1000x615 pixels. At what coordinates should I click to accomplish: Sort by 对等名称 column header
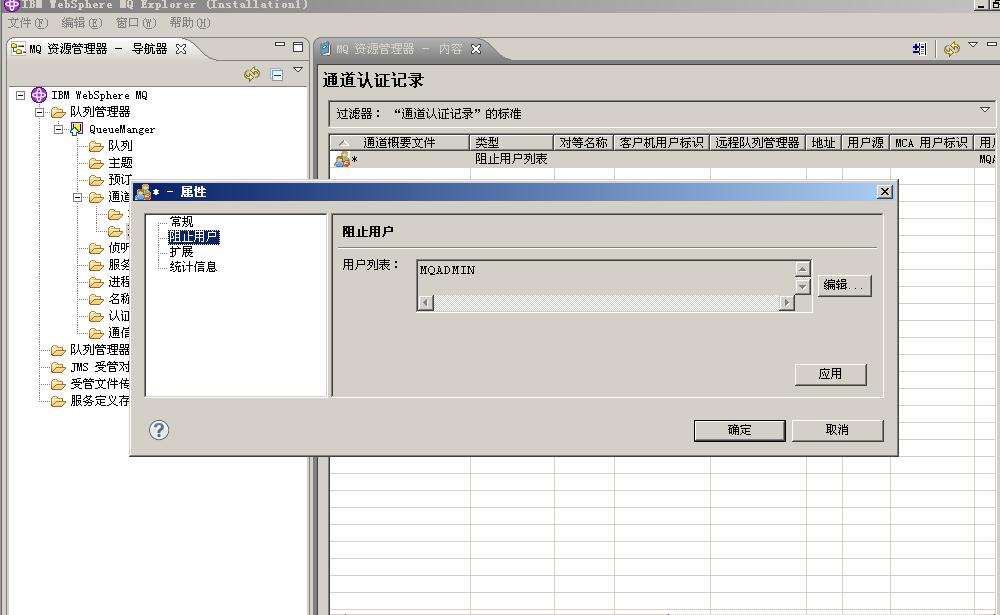click(x=584, y=143)
